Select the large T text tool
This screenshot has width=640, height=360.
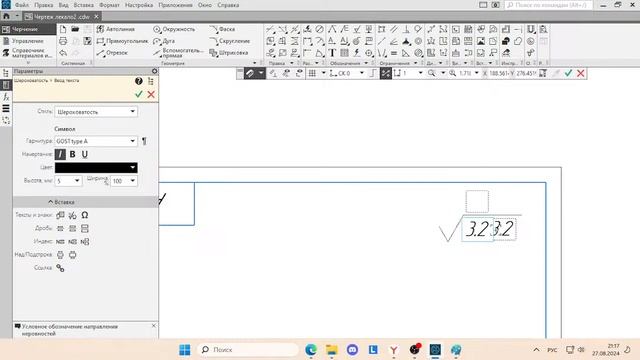coord(332,53)
